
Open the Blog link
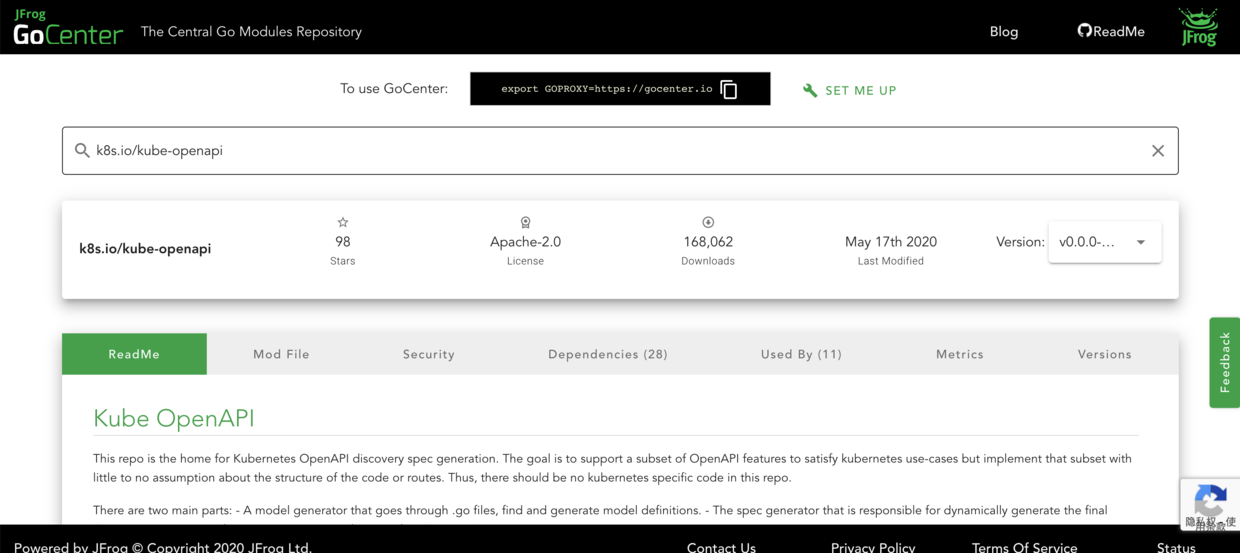coord(1004,31)
